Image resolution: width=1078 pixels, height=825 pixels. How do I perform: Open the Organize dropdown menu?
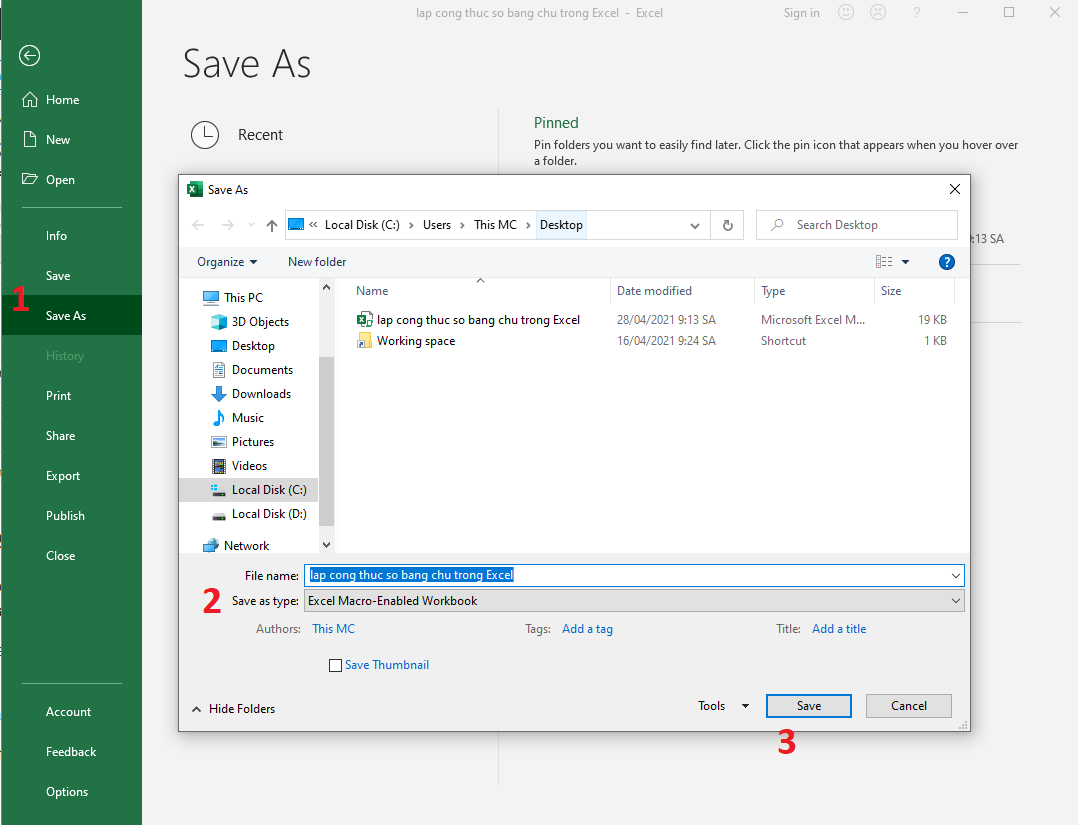(227, 262)
